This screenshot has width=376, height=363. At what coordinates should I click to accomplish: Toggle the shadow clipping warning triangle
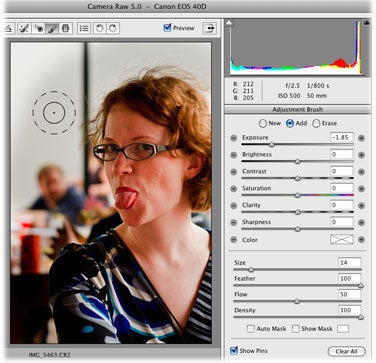pyautogui.click(x=229, y=23)
